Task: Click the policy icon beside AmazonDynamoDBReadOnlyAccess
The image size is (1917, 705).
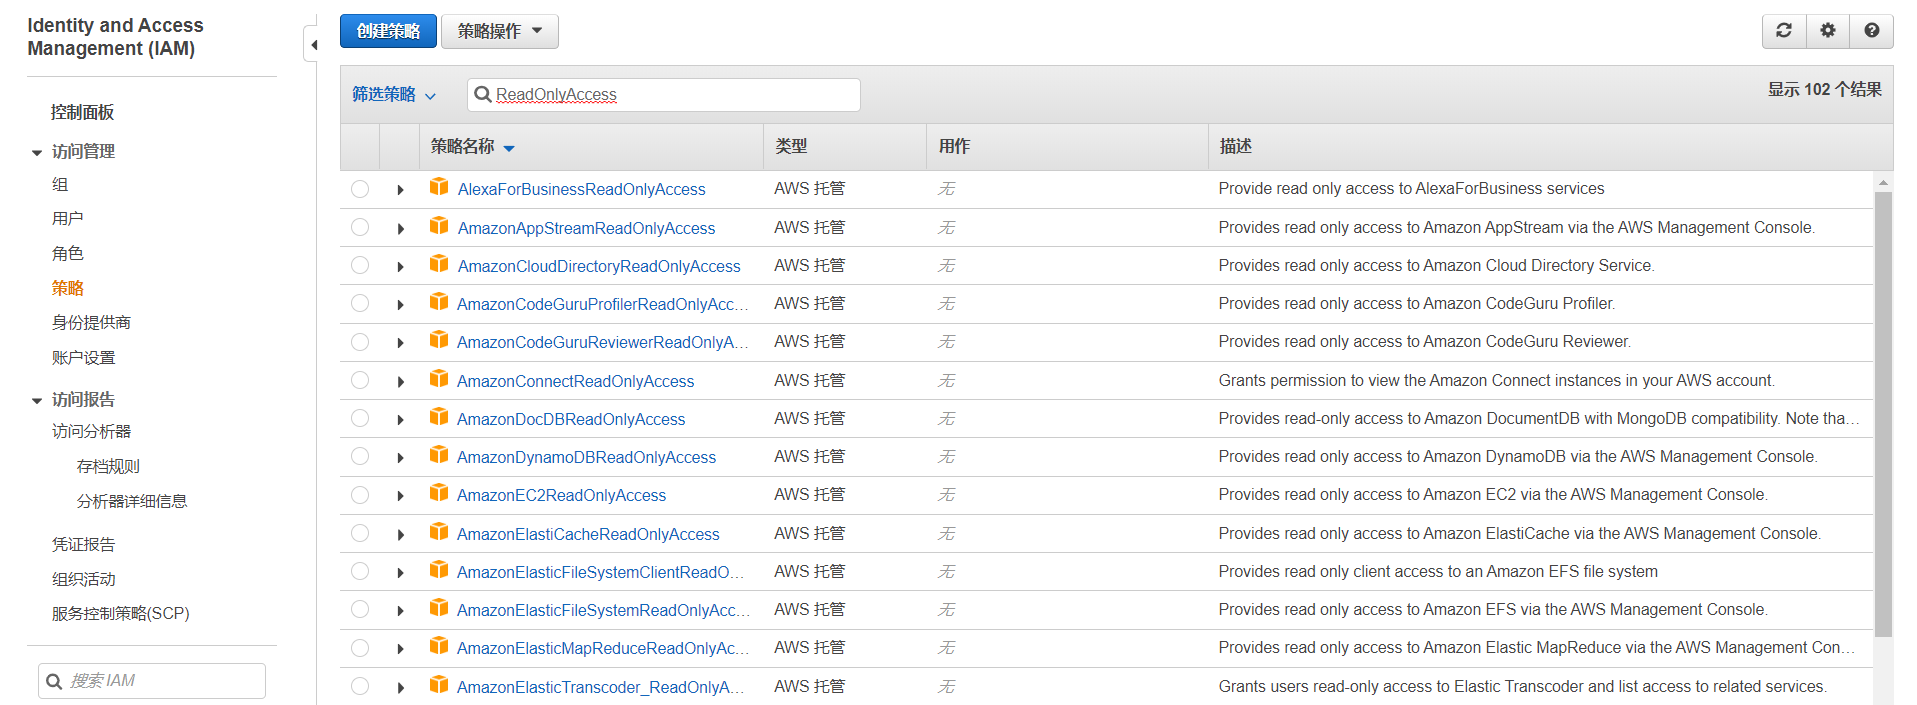Action: 438,455
